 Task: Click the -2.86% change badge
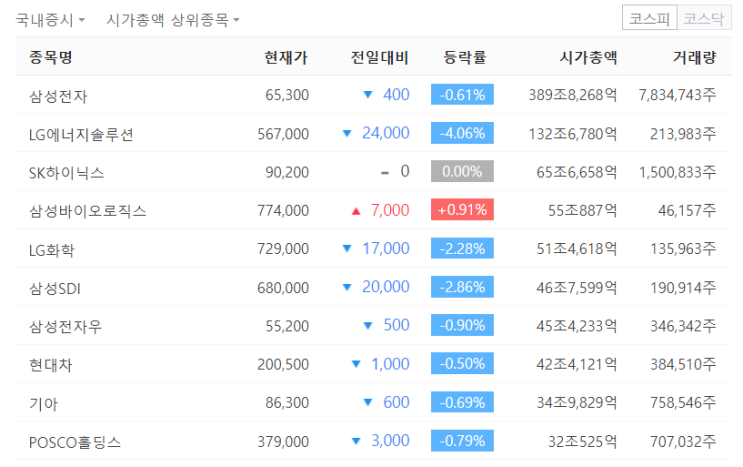tap(462, 287)
